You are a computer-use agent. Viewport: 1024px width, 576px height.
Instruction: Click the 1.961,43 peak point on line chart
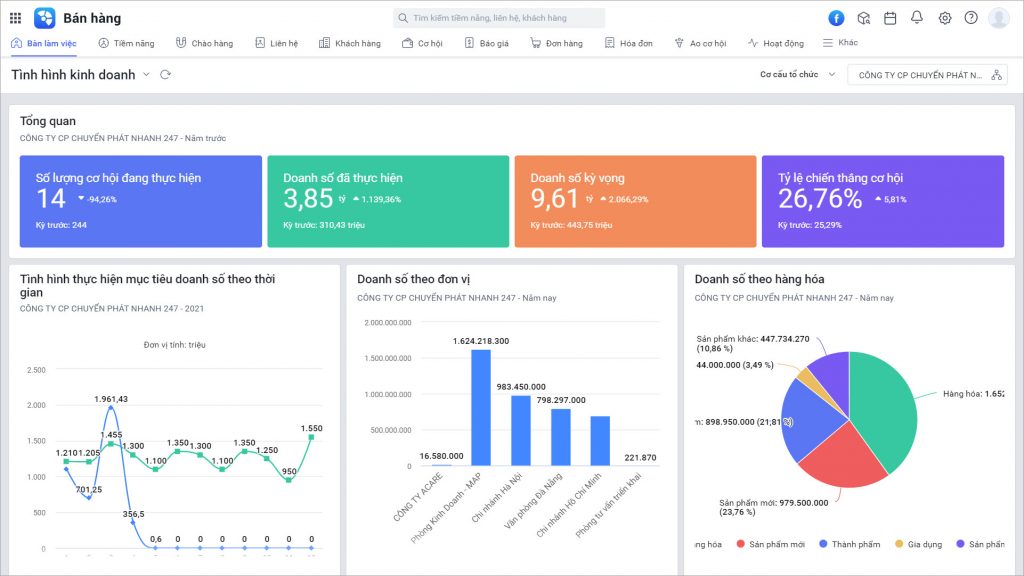111,408
